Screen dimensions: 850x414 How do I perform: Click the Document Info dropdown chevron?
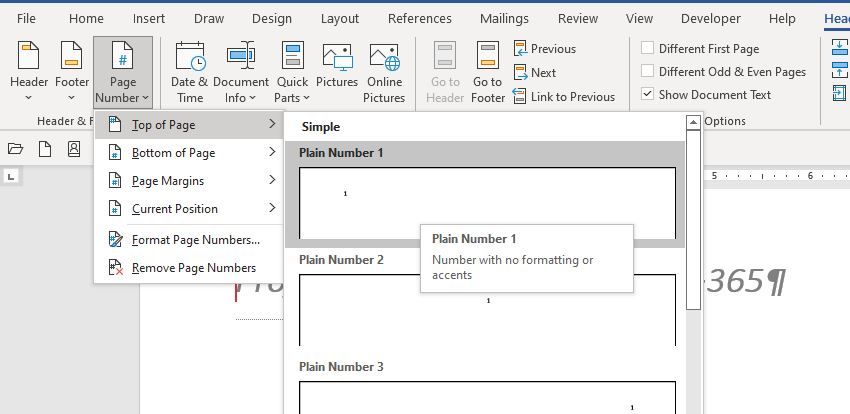point(253,98)
